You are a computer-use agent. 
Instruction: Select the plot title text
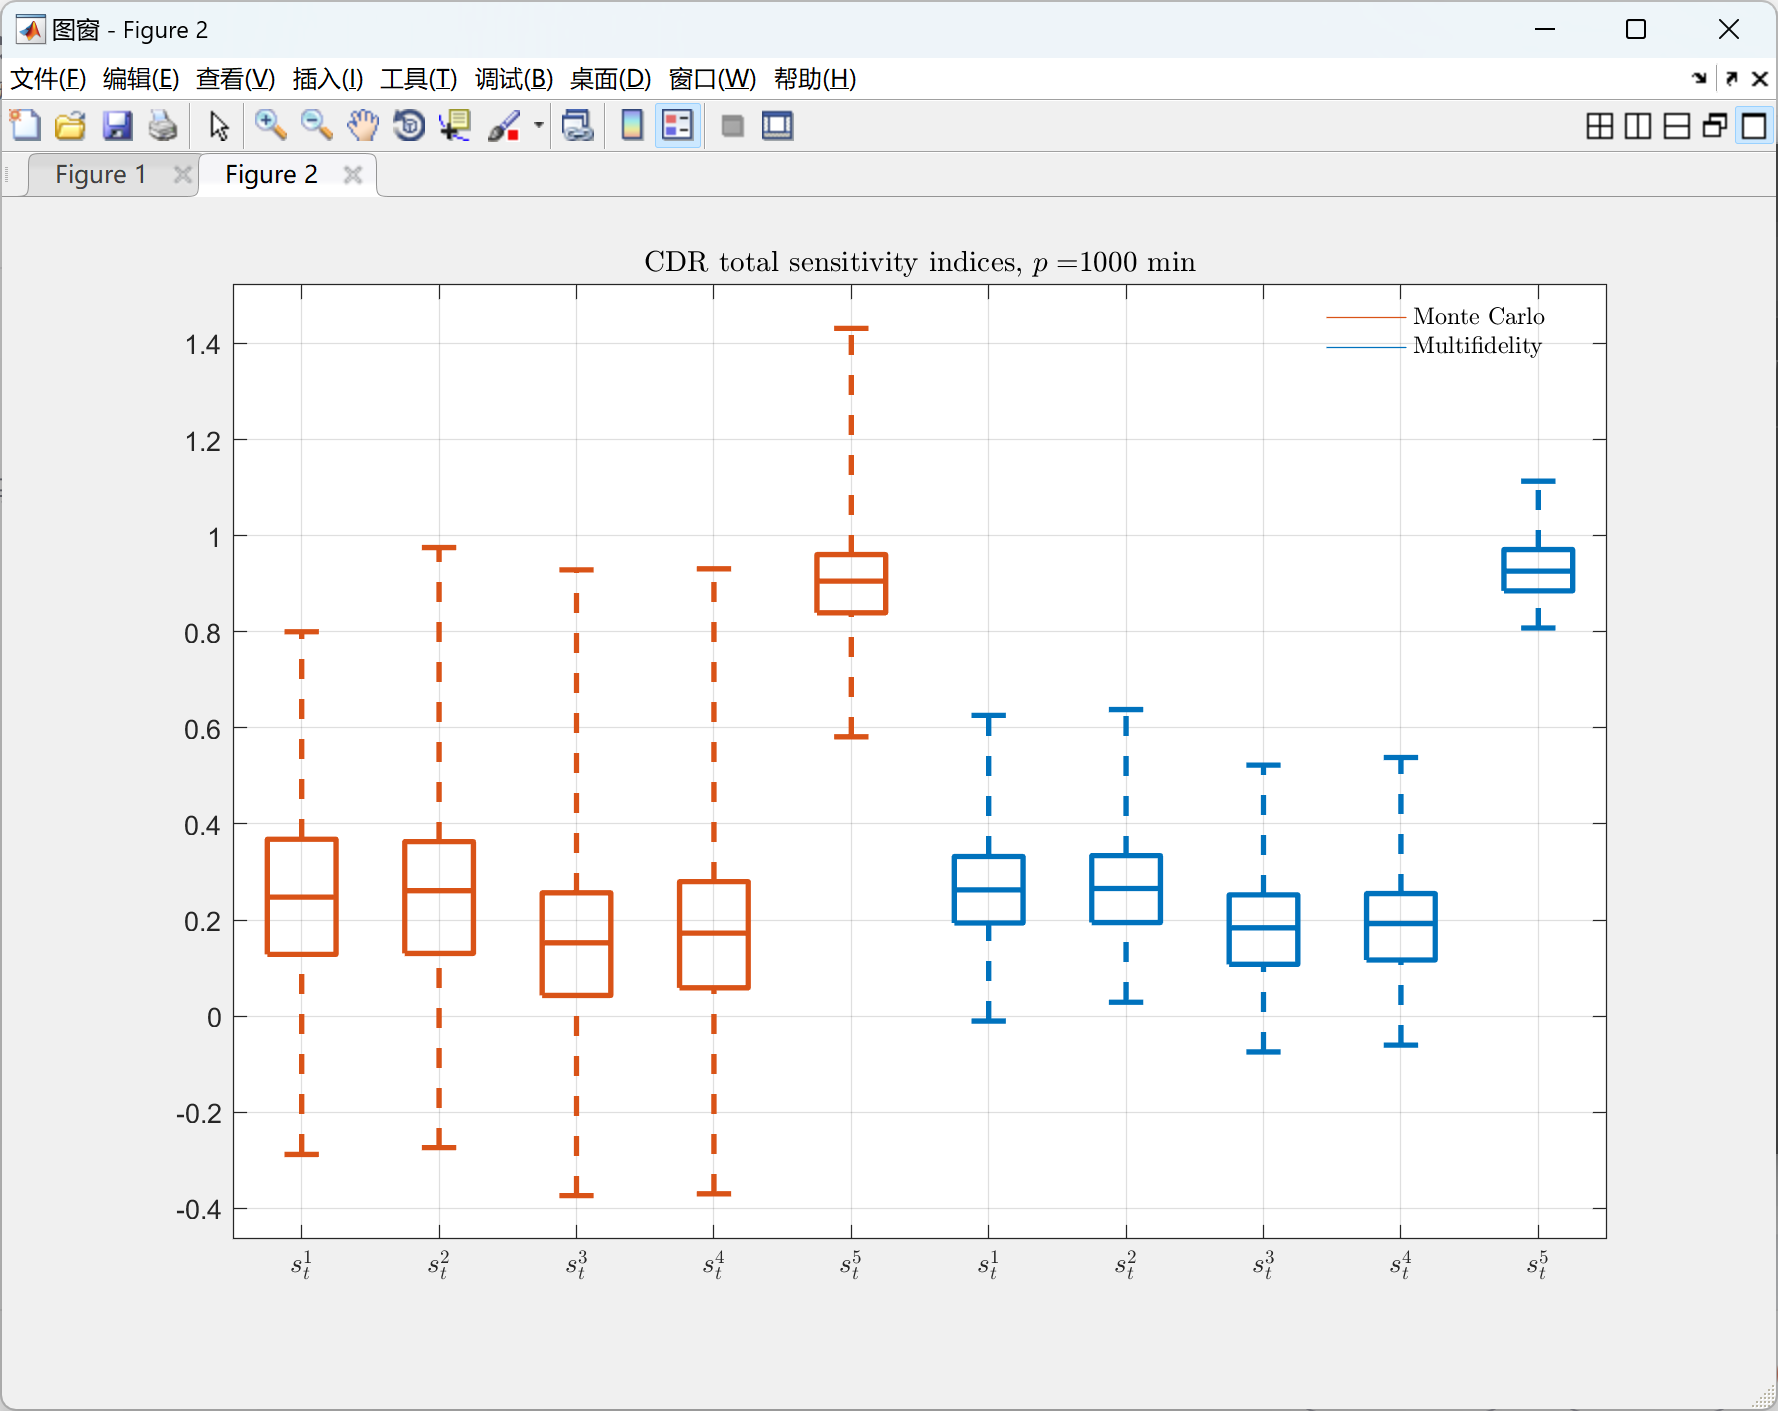[920, 262]
